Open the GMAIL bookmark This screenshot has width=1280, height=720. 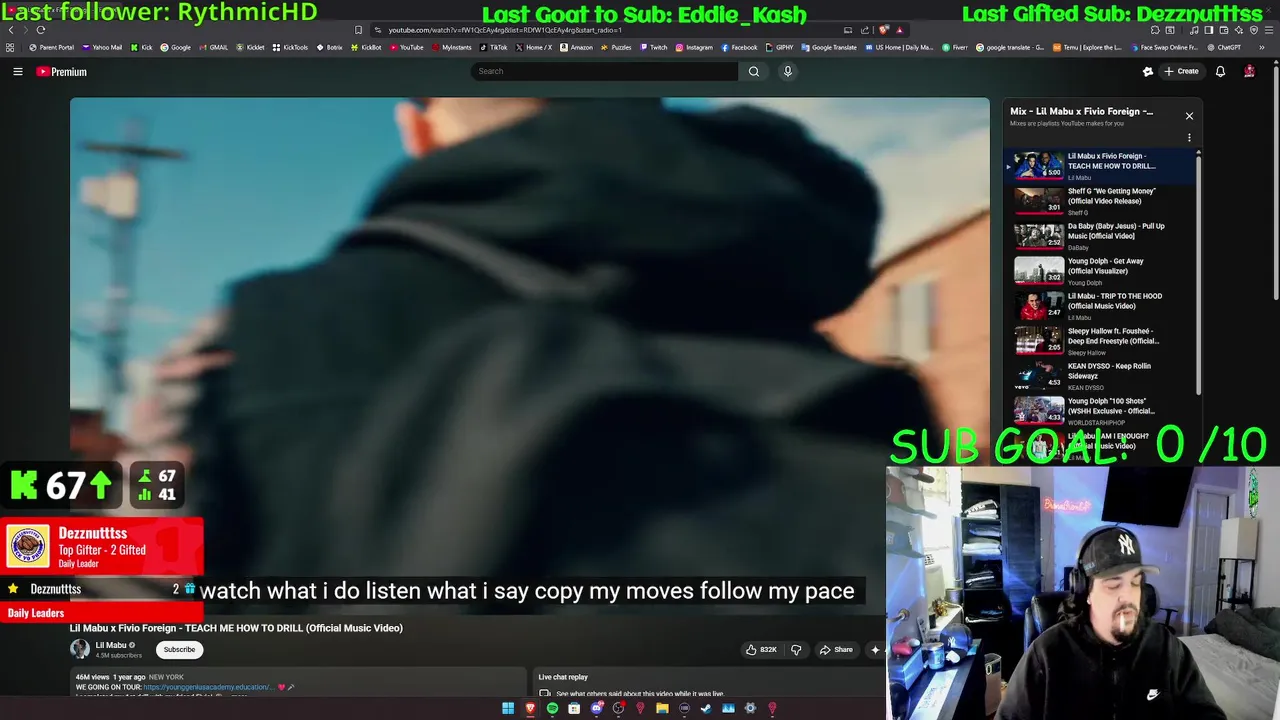tap(214, 47)
